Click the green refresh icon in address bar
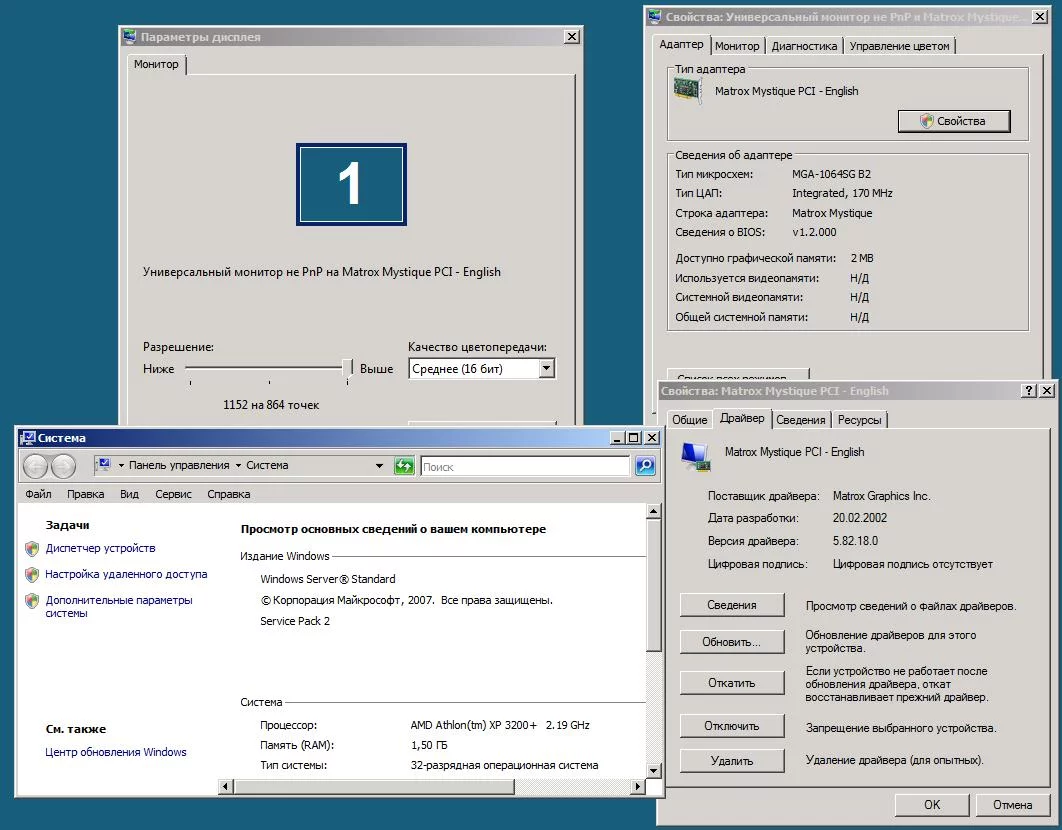 (x=404, y=465)
